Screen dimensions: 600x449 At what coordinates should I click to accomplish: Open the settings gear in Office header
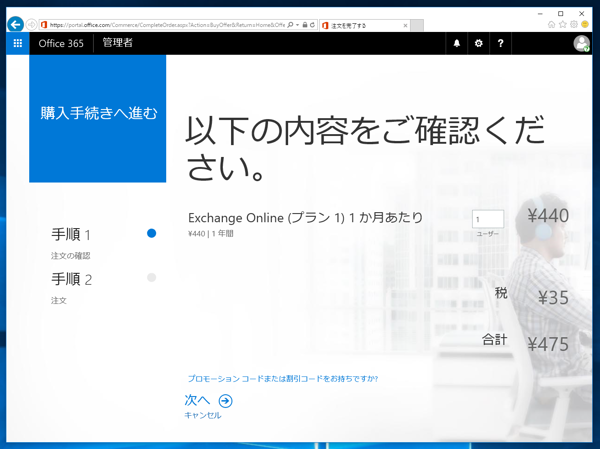(478, 43)
